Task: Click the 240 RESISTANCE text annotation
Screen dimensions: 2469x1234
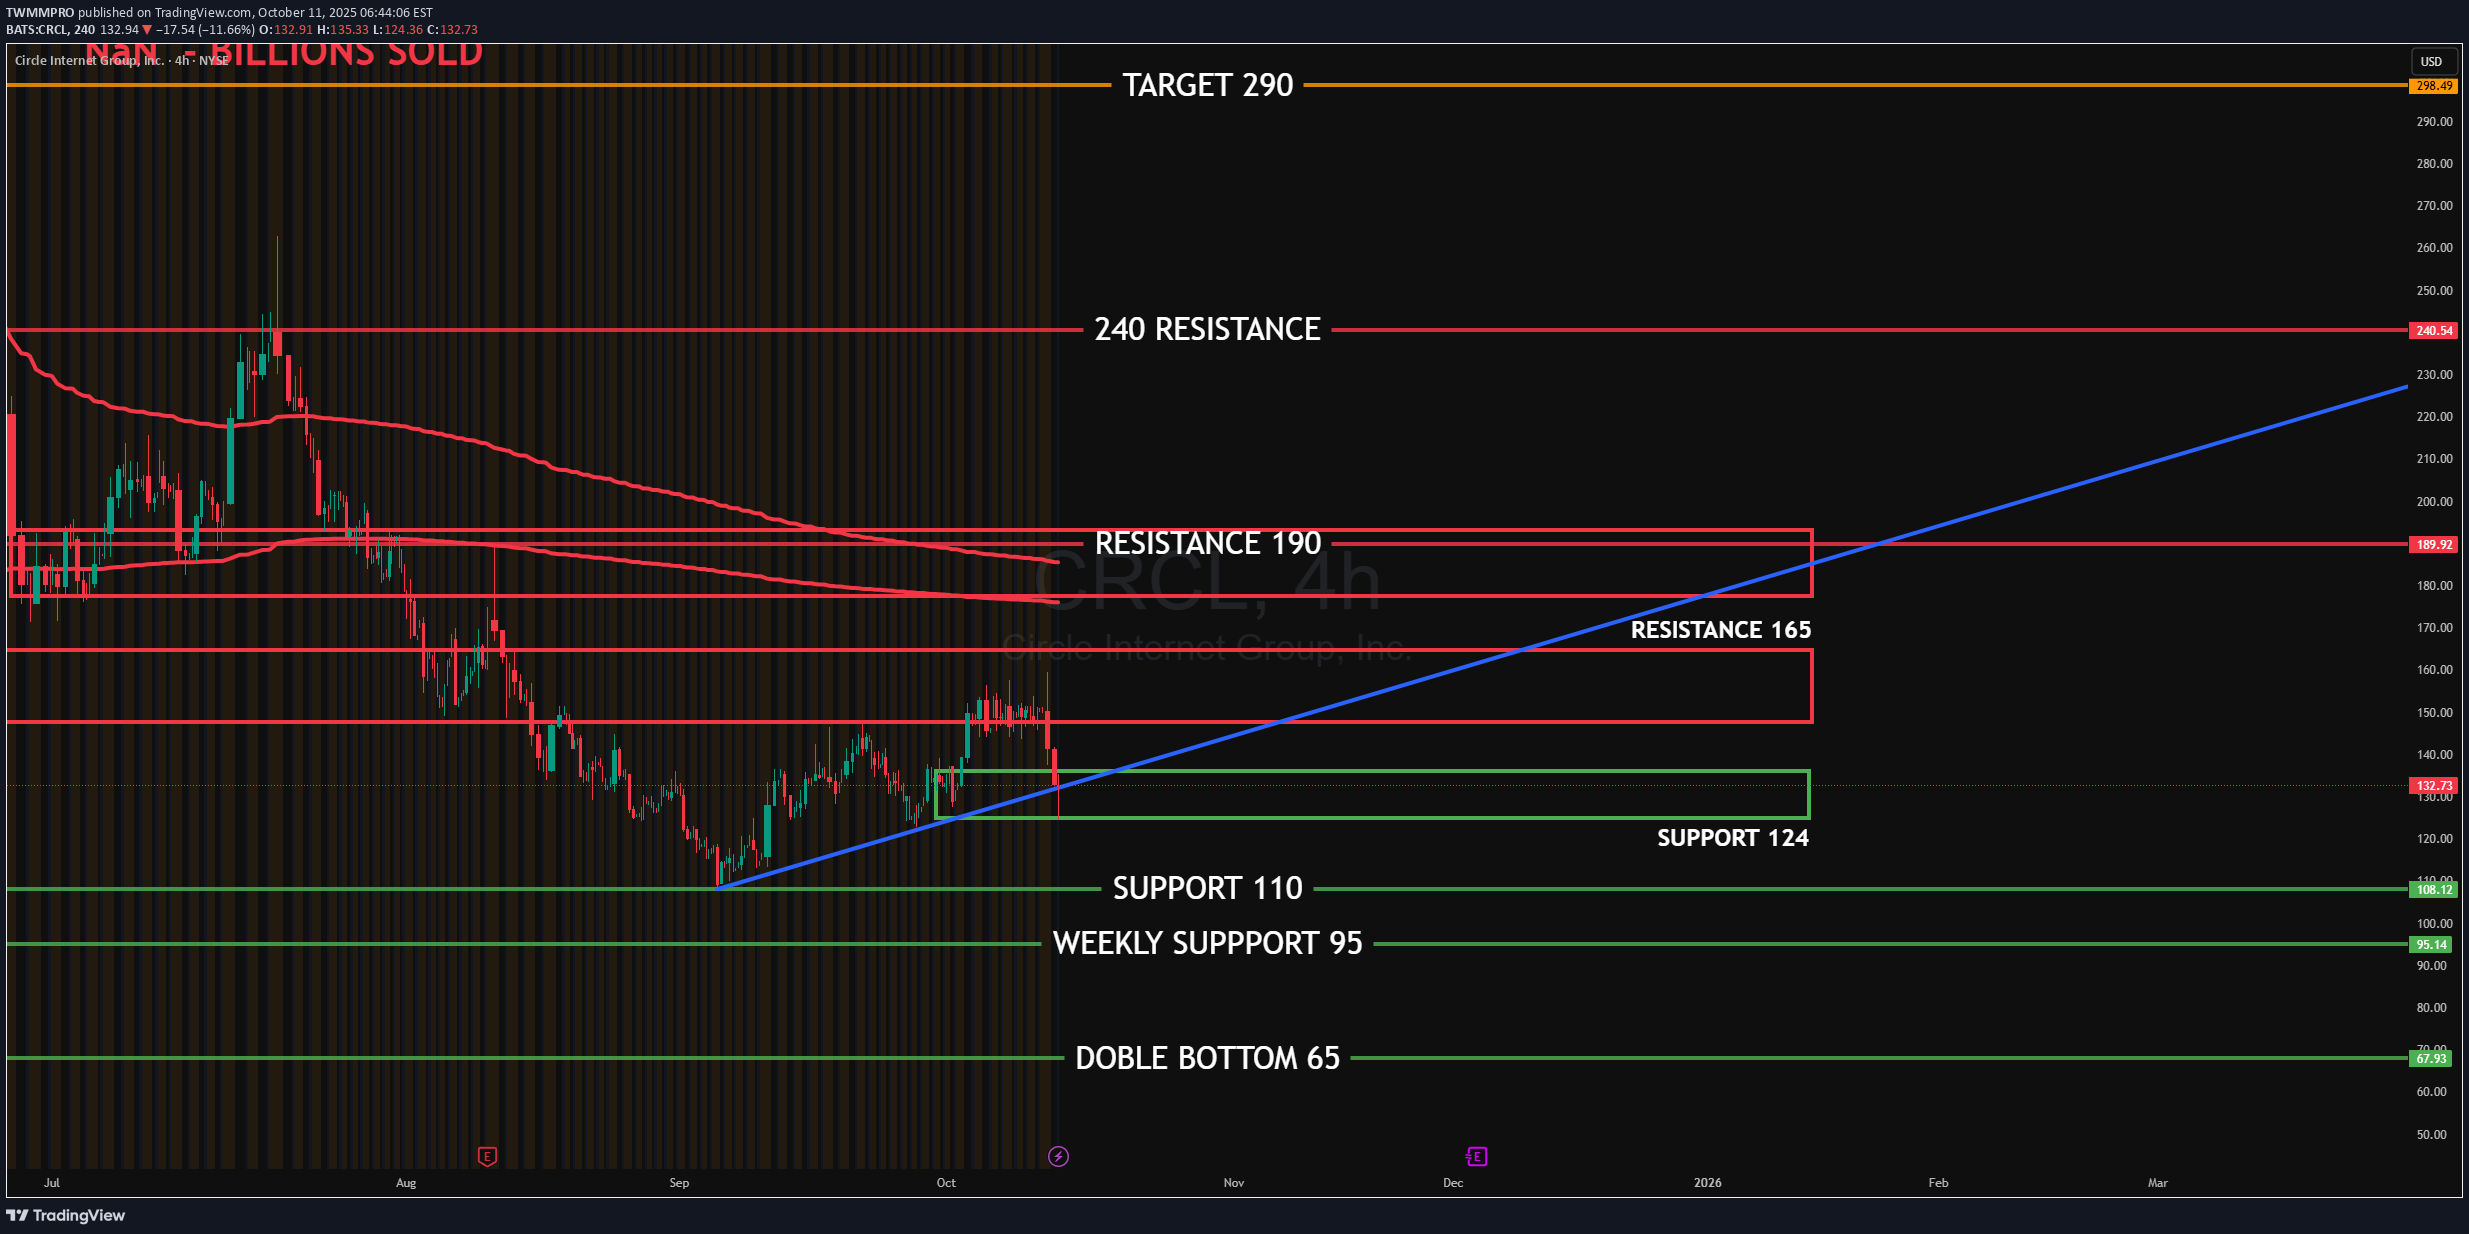Action: [1207, 329]
